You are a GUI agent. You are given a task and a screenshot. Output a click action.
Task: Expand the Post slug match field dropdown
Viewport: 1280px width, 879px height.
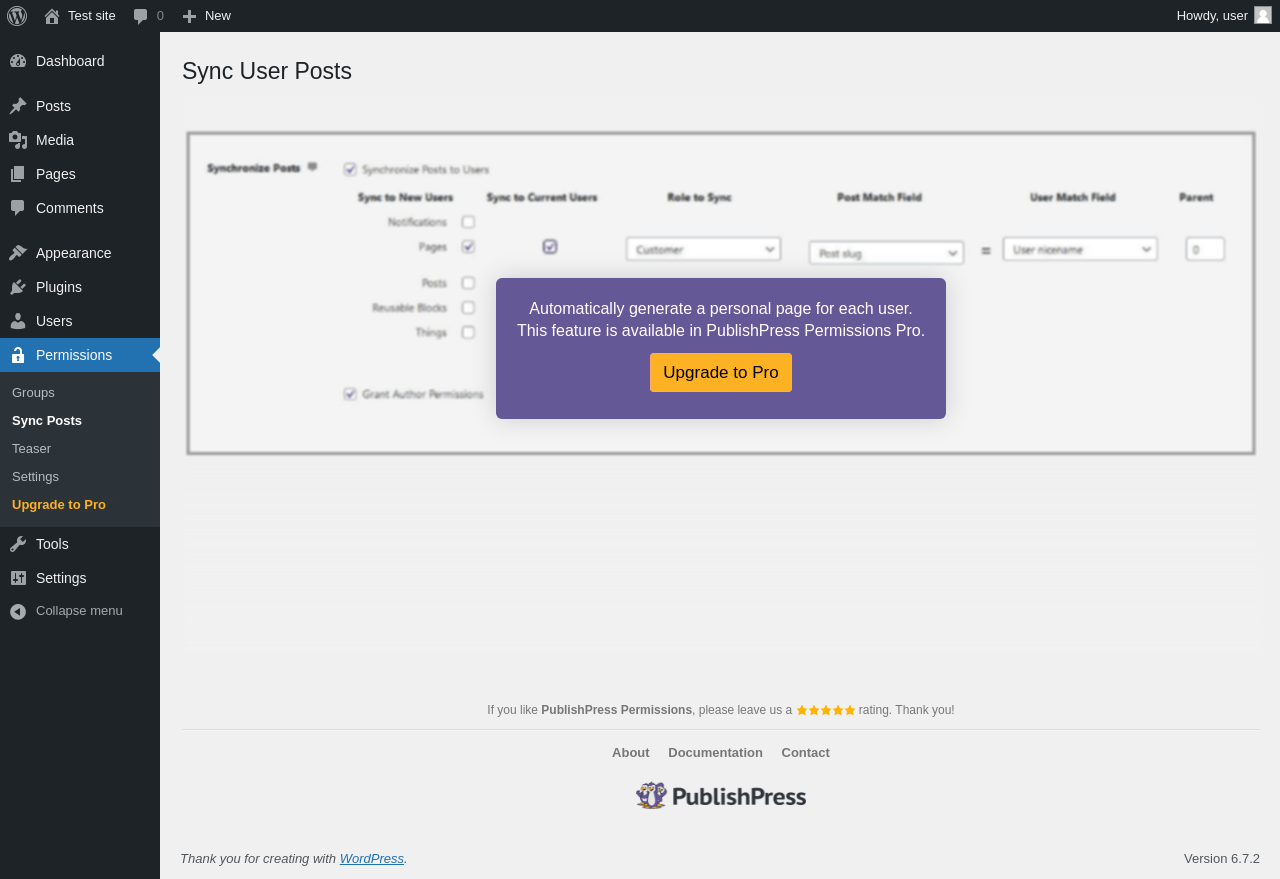click(887, 253)
